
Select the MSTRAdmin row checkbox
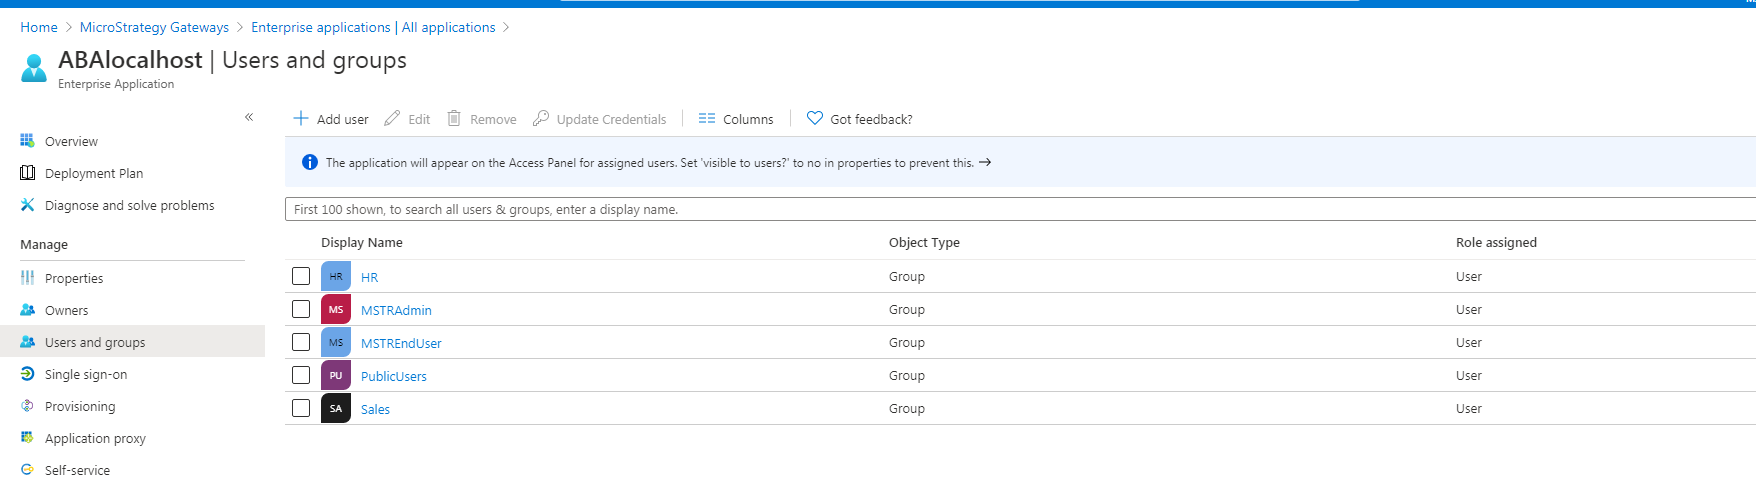click(x=301, y=309)
